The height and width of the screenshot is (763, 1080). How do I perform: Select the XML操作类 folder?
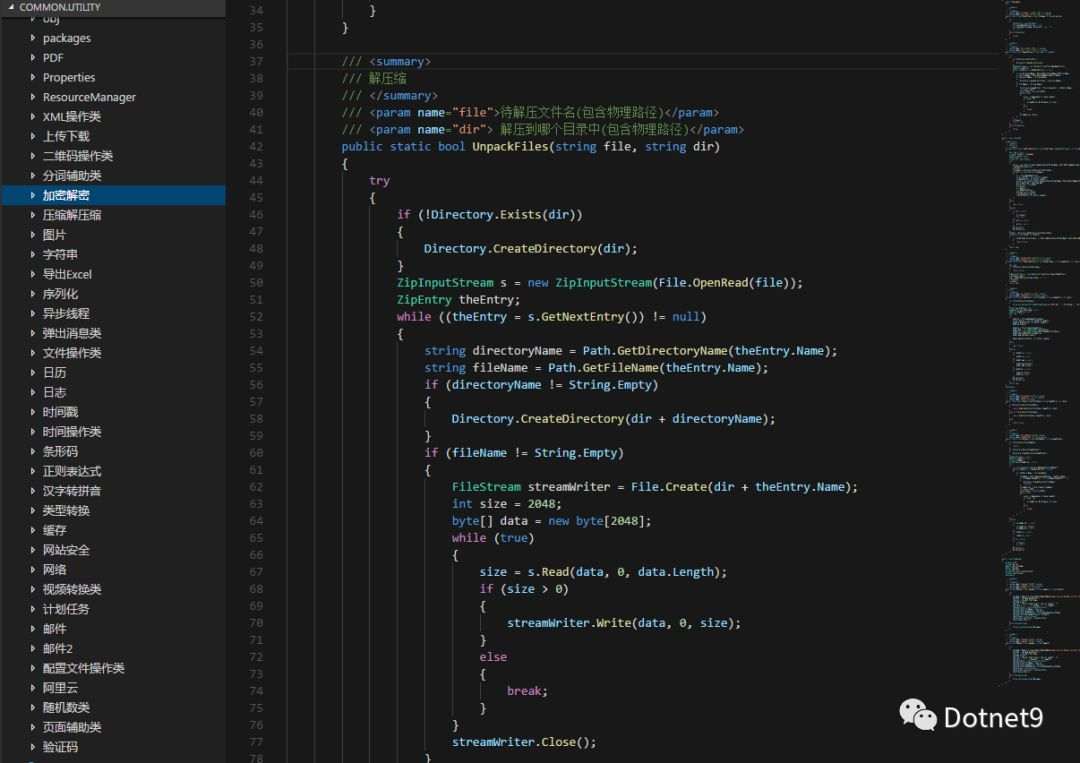(72, 117)
